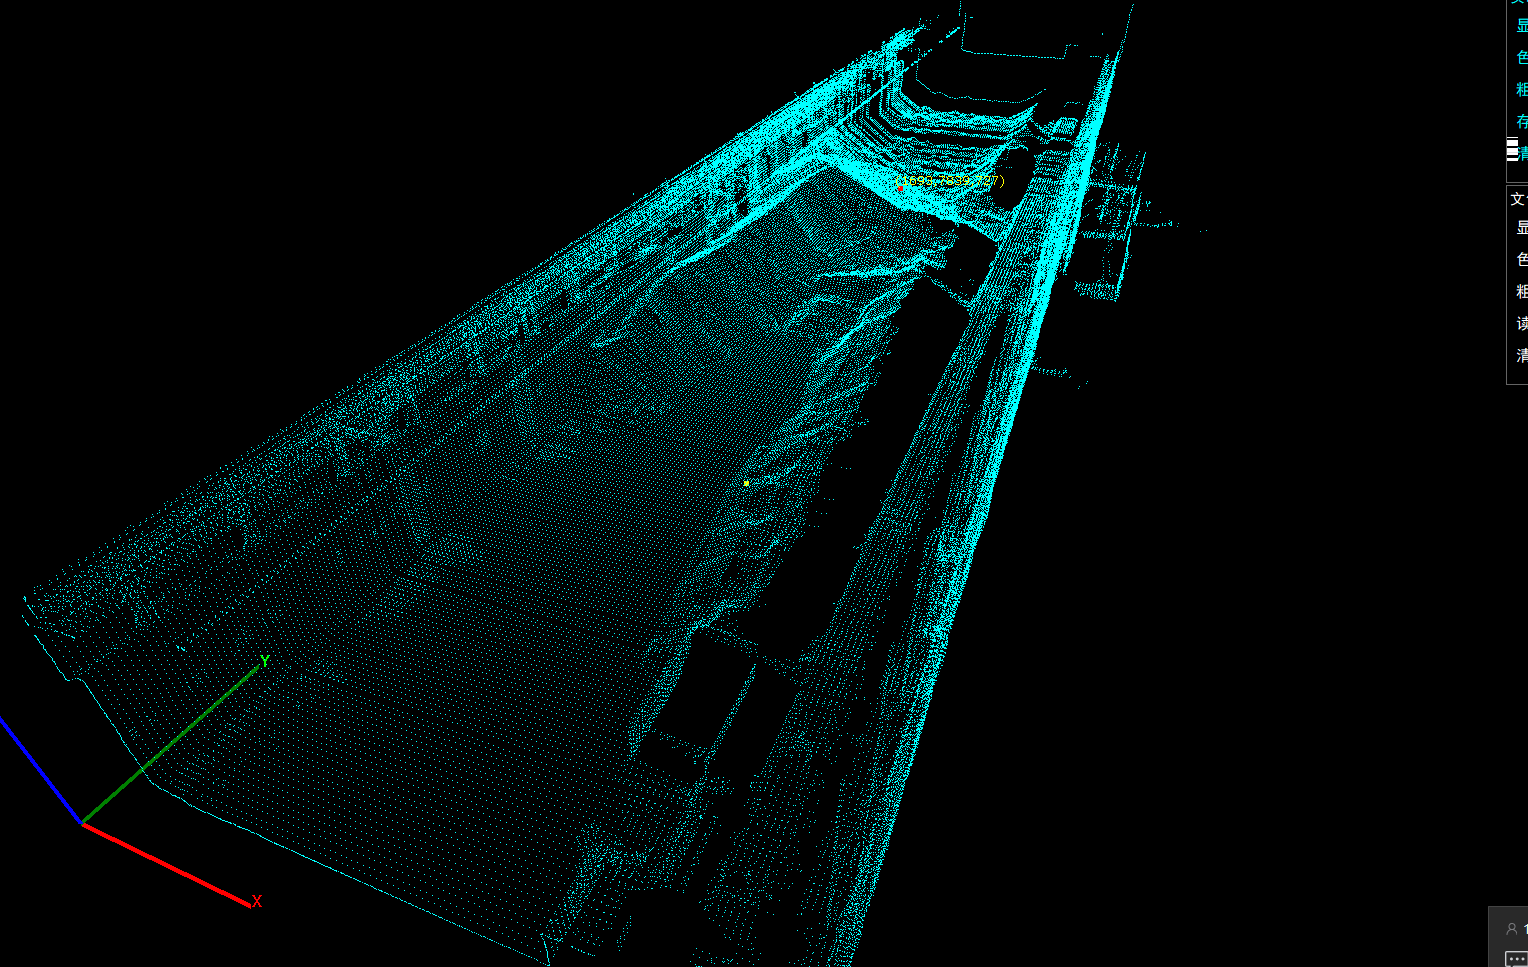The height and width of the screenshot is (967, 1528).
Task: Click the white 清 clear option
Action: 1521,356
